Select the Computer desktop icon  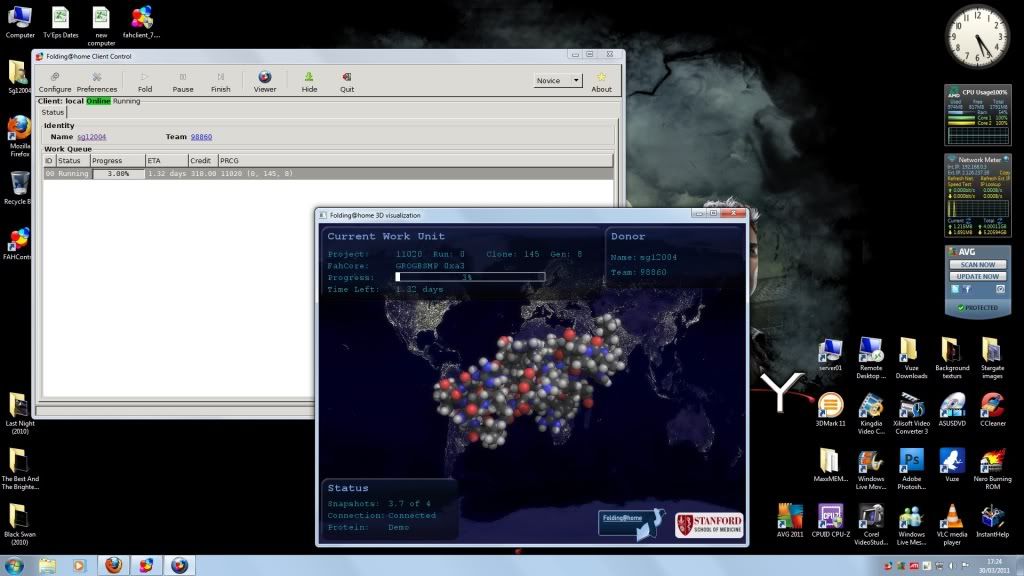point(20,22)
